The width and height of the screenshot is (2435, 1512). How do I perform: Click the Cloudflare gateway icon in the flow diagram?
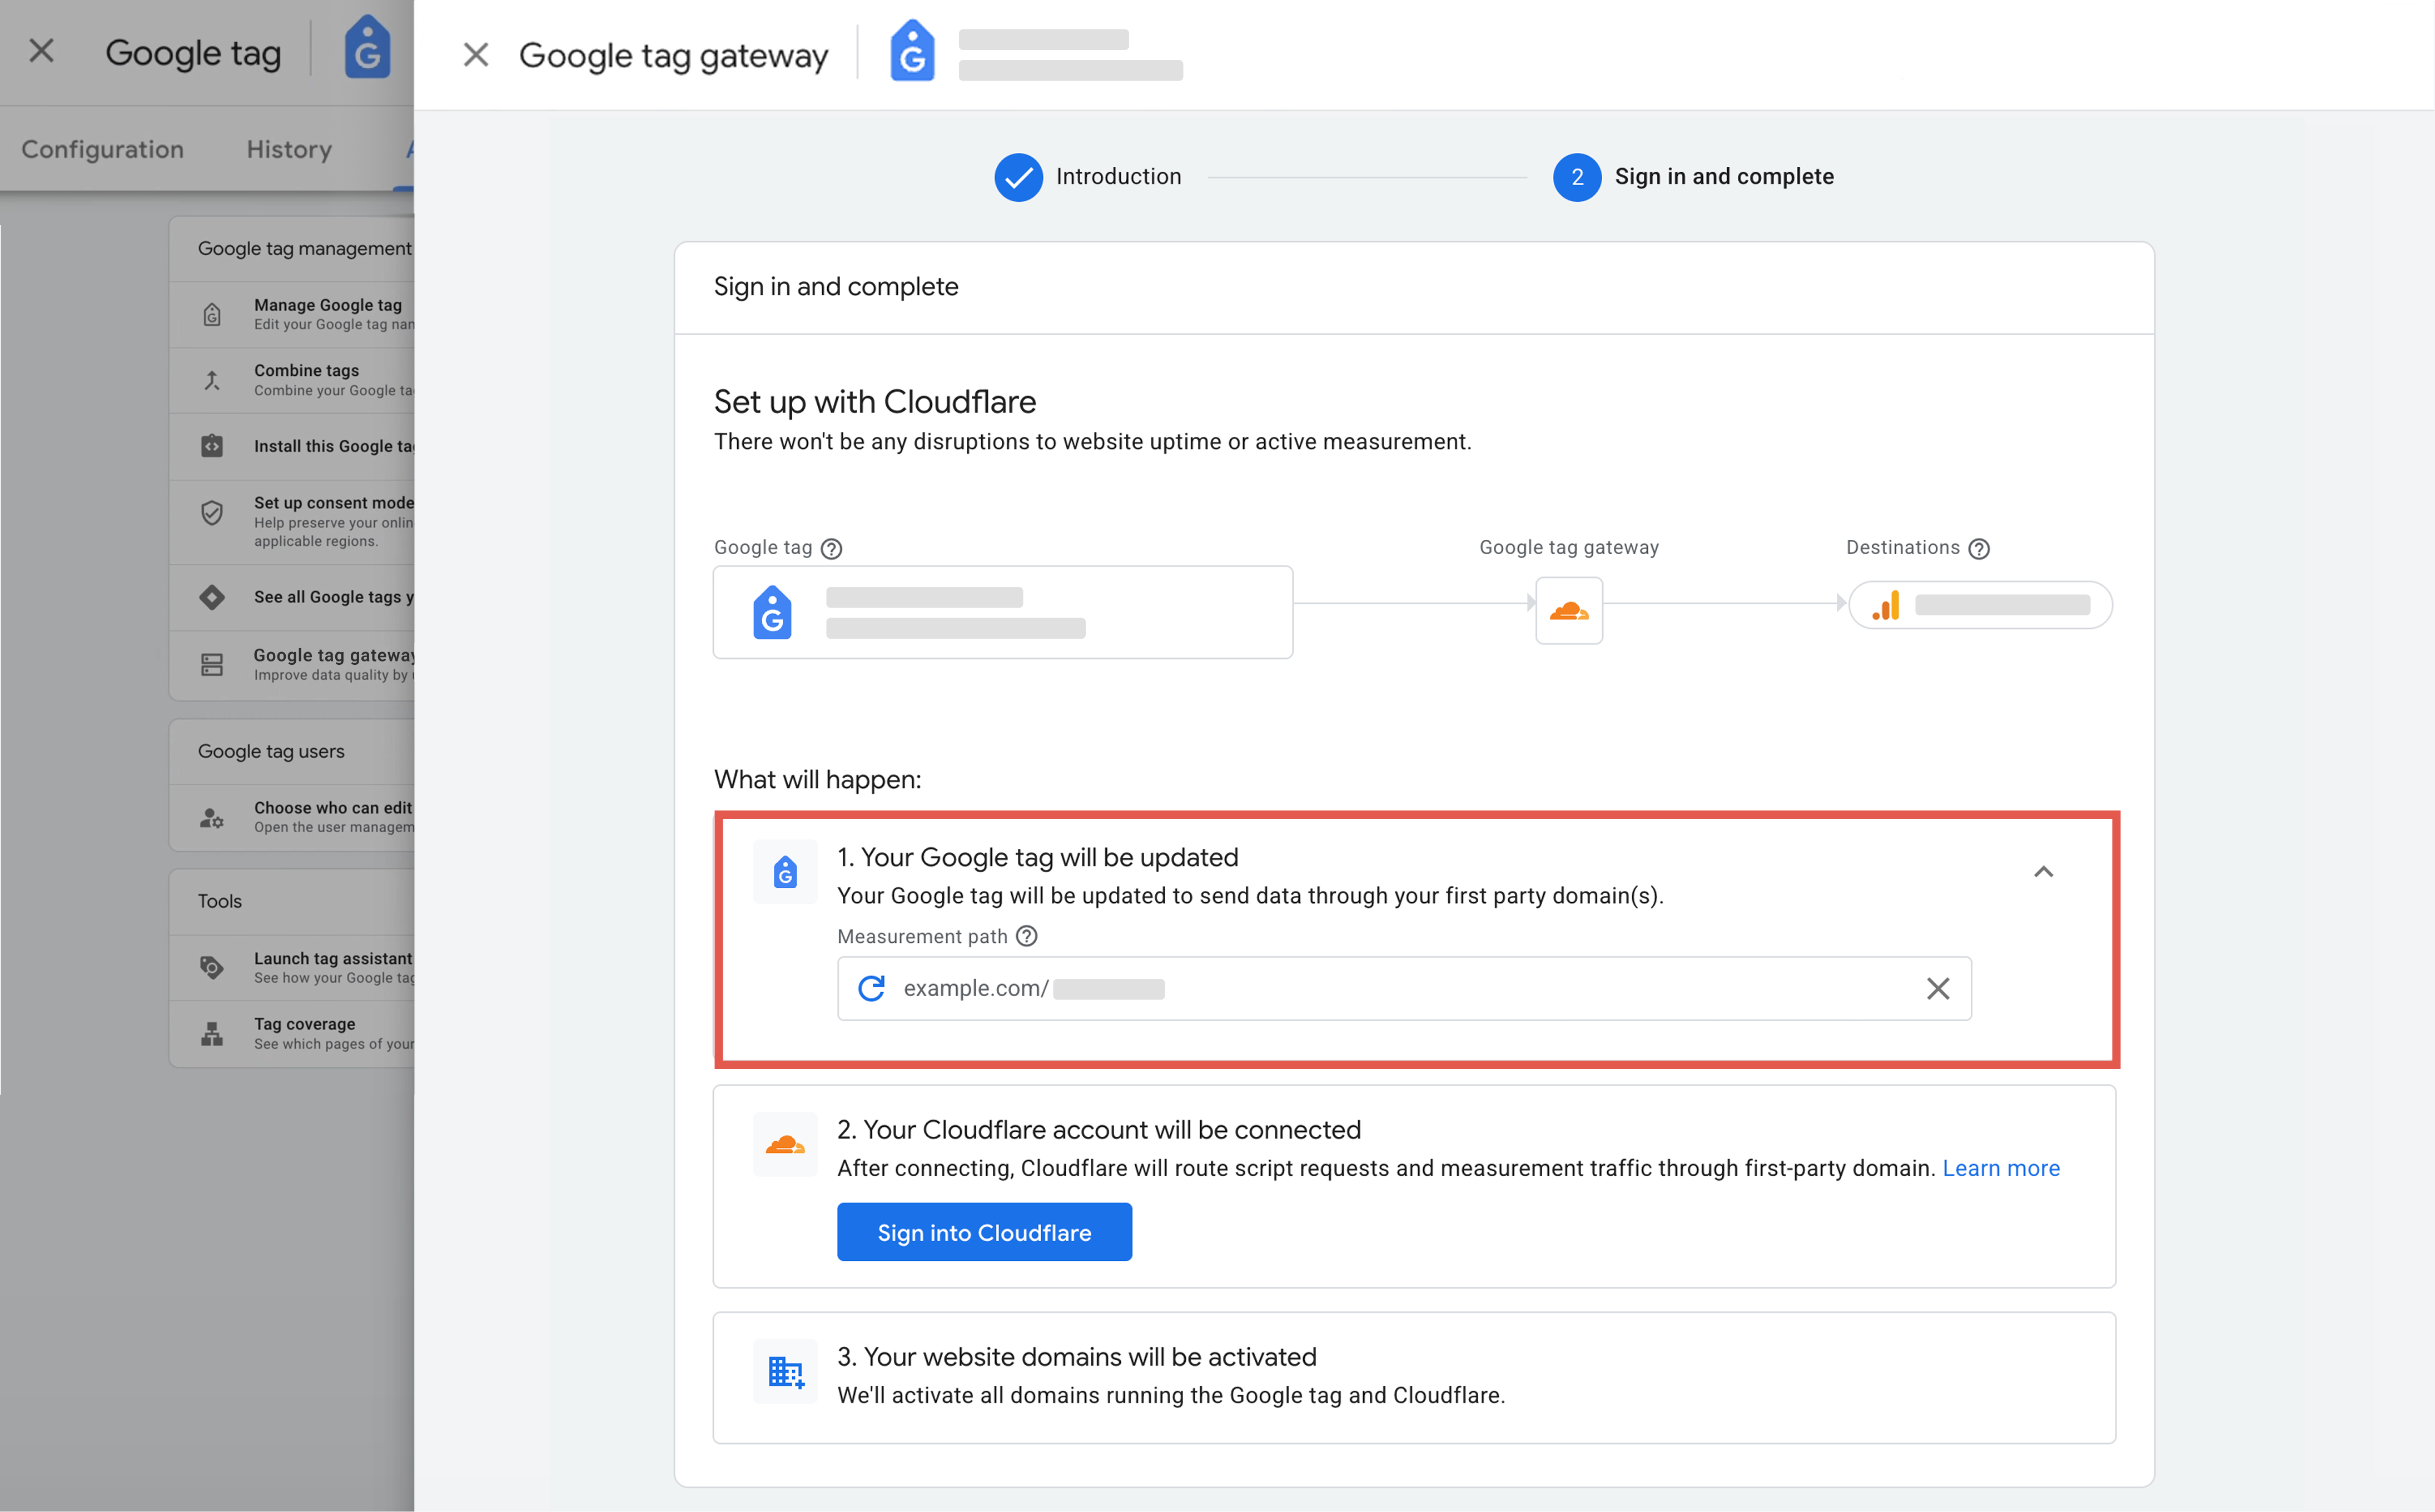tap(1569, 610)
